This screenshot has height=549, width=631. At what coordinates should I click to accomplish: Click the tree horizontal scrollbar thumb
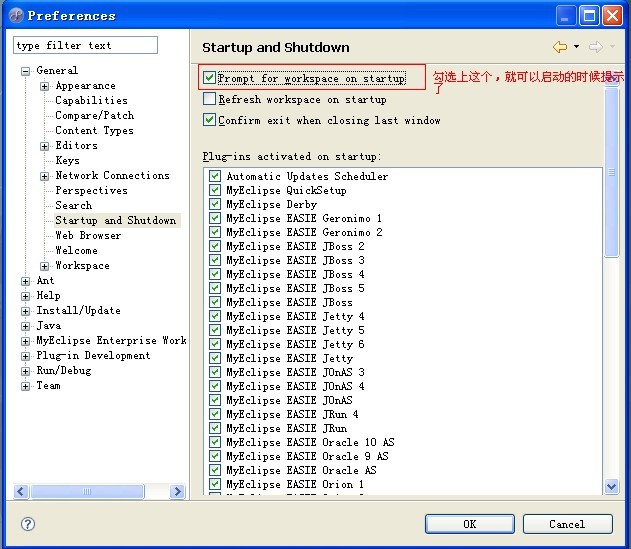pyautogui.click(x=87, y=491)
